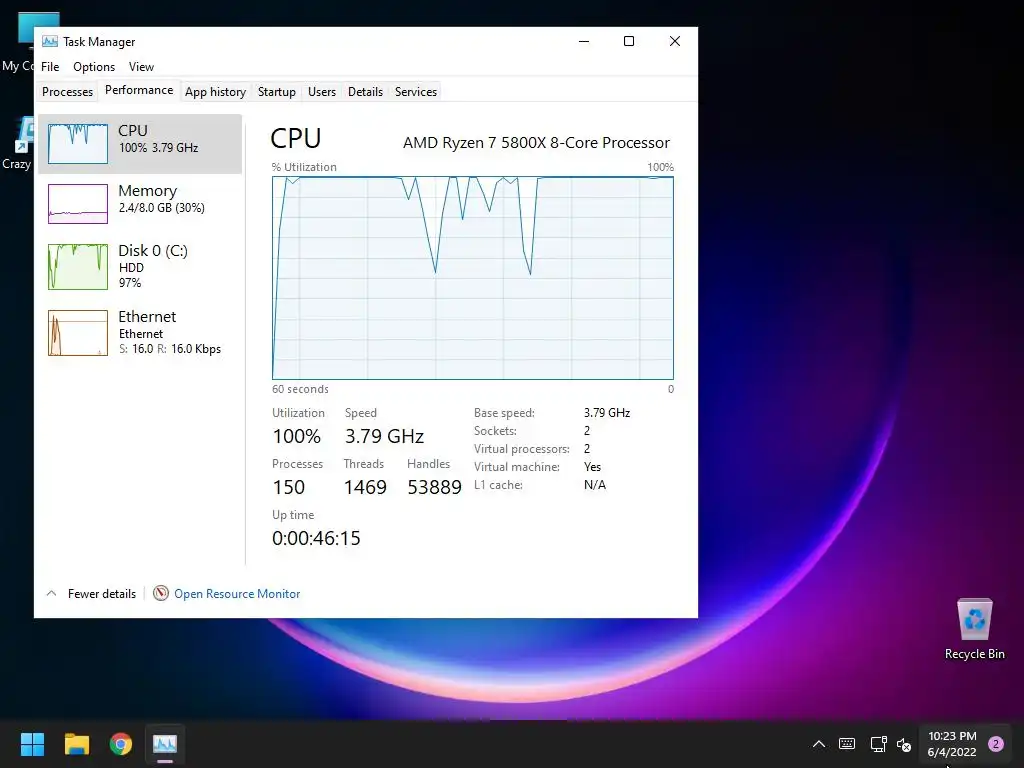Viewport: 1024px width, 768px height.
Task: Open the clock showing 10:23 PM
Action: coord(952,744)
